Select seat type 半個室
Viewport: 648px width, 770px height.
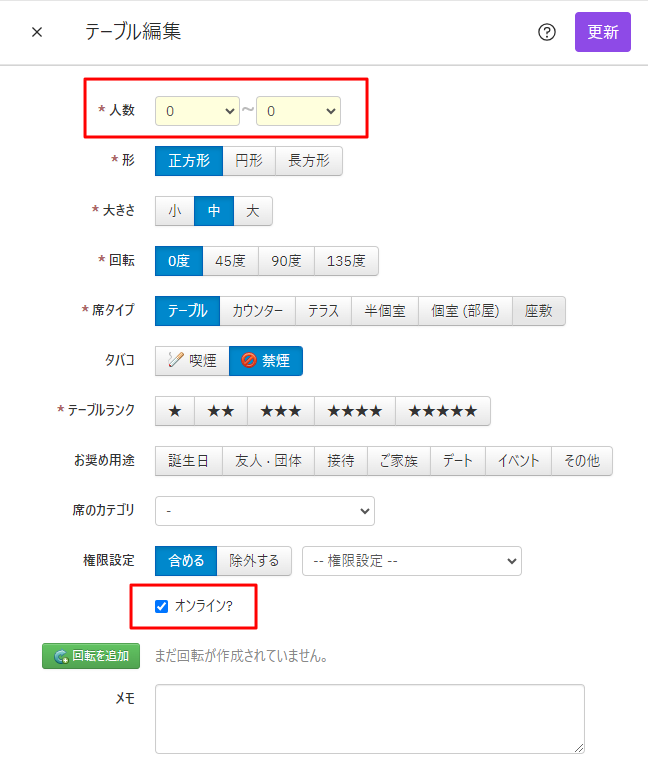(x=385, y=311)
